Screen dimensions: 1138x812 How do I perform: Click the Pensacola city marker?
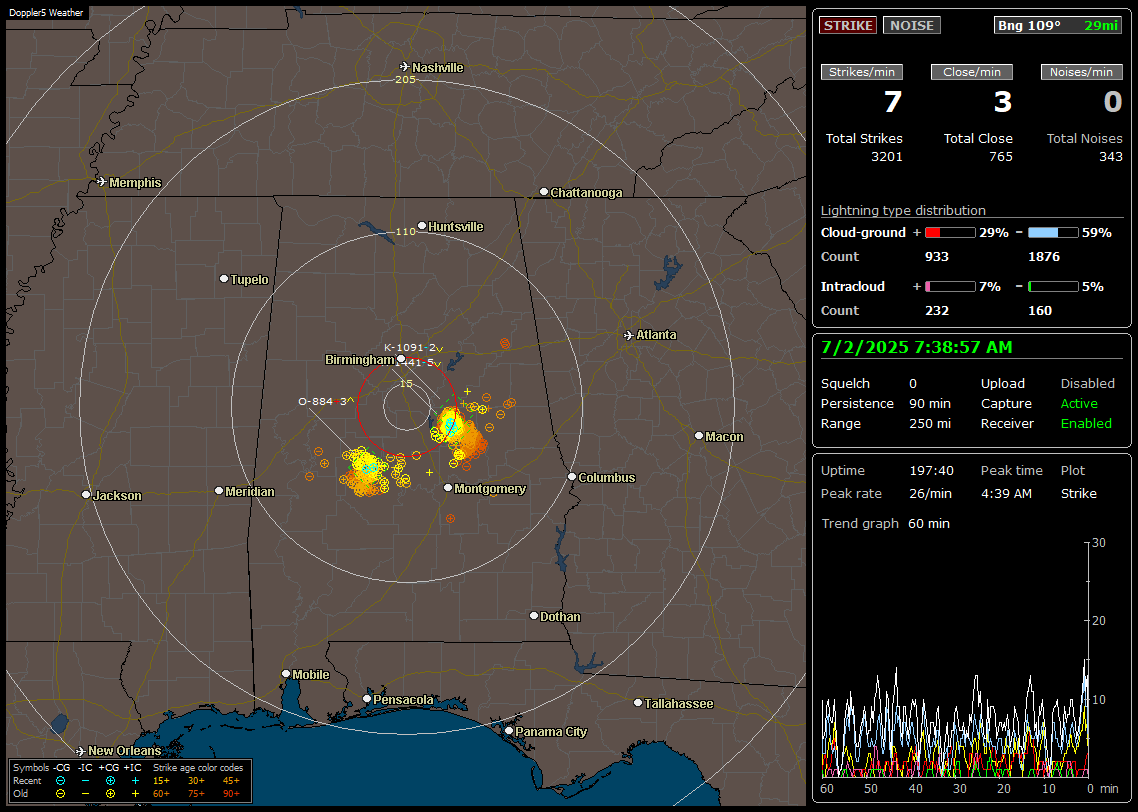[367, 699]
